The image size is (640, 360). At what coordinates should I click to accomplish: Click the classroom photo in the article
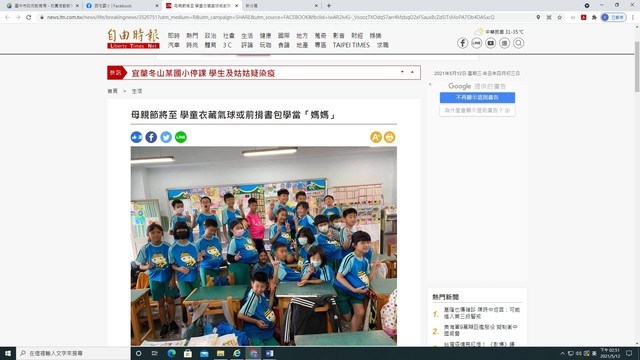(x=264, y=246)
